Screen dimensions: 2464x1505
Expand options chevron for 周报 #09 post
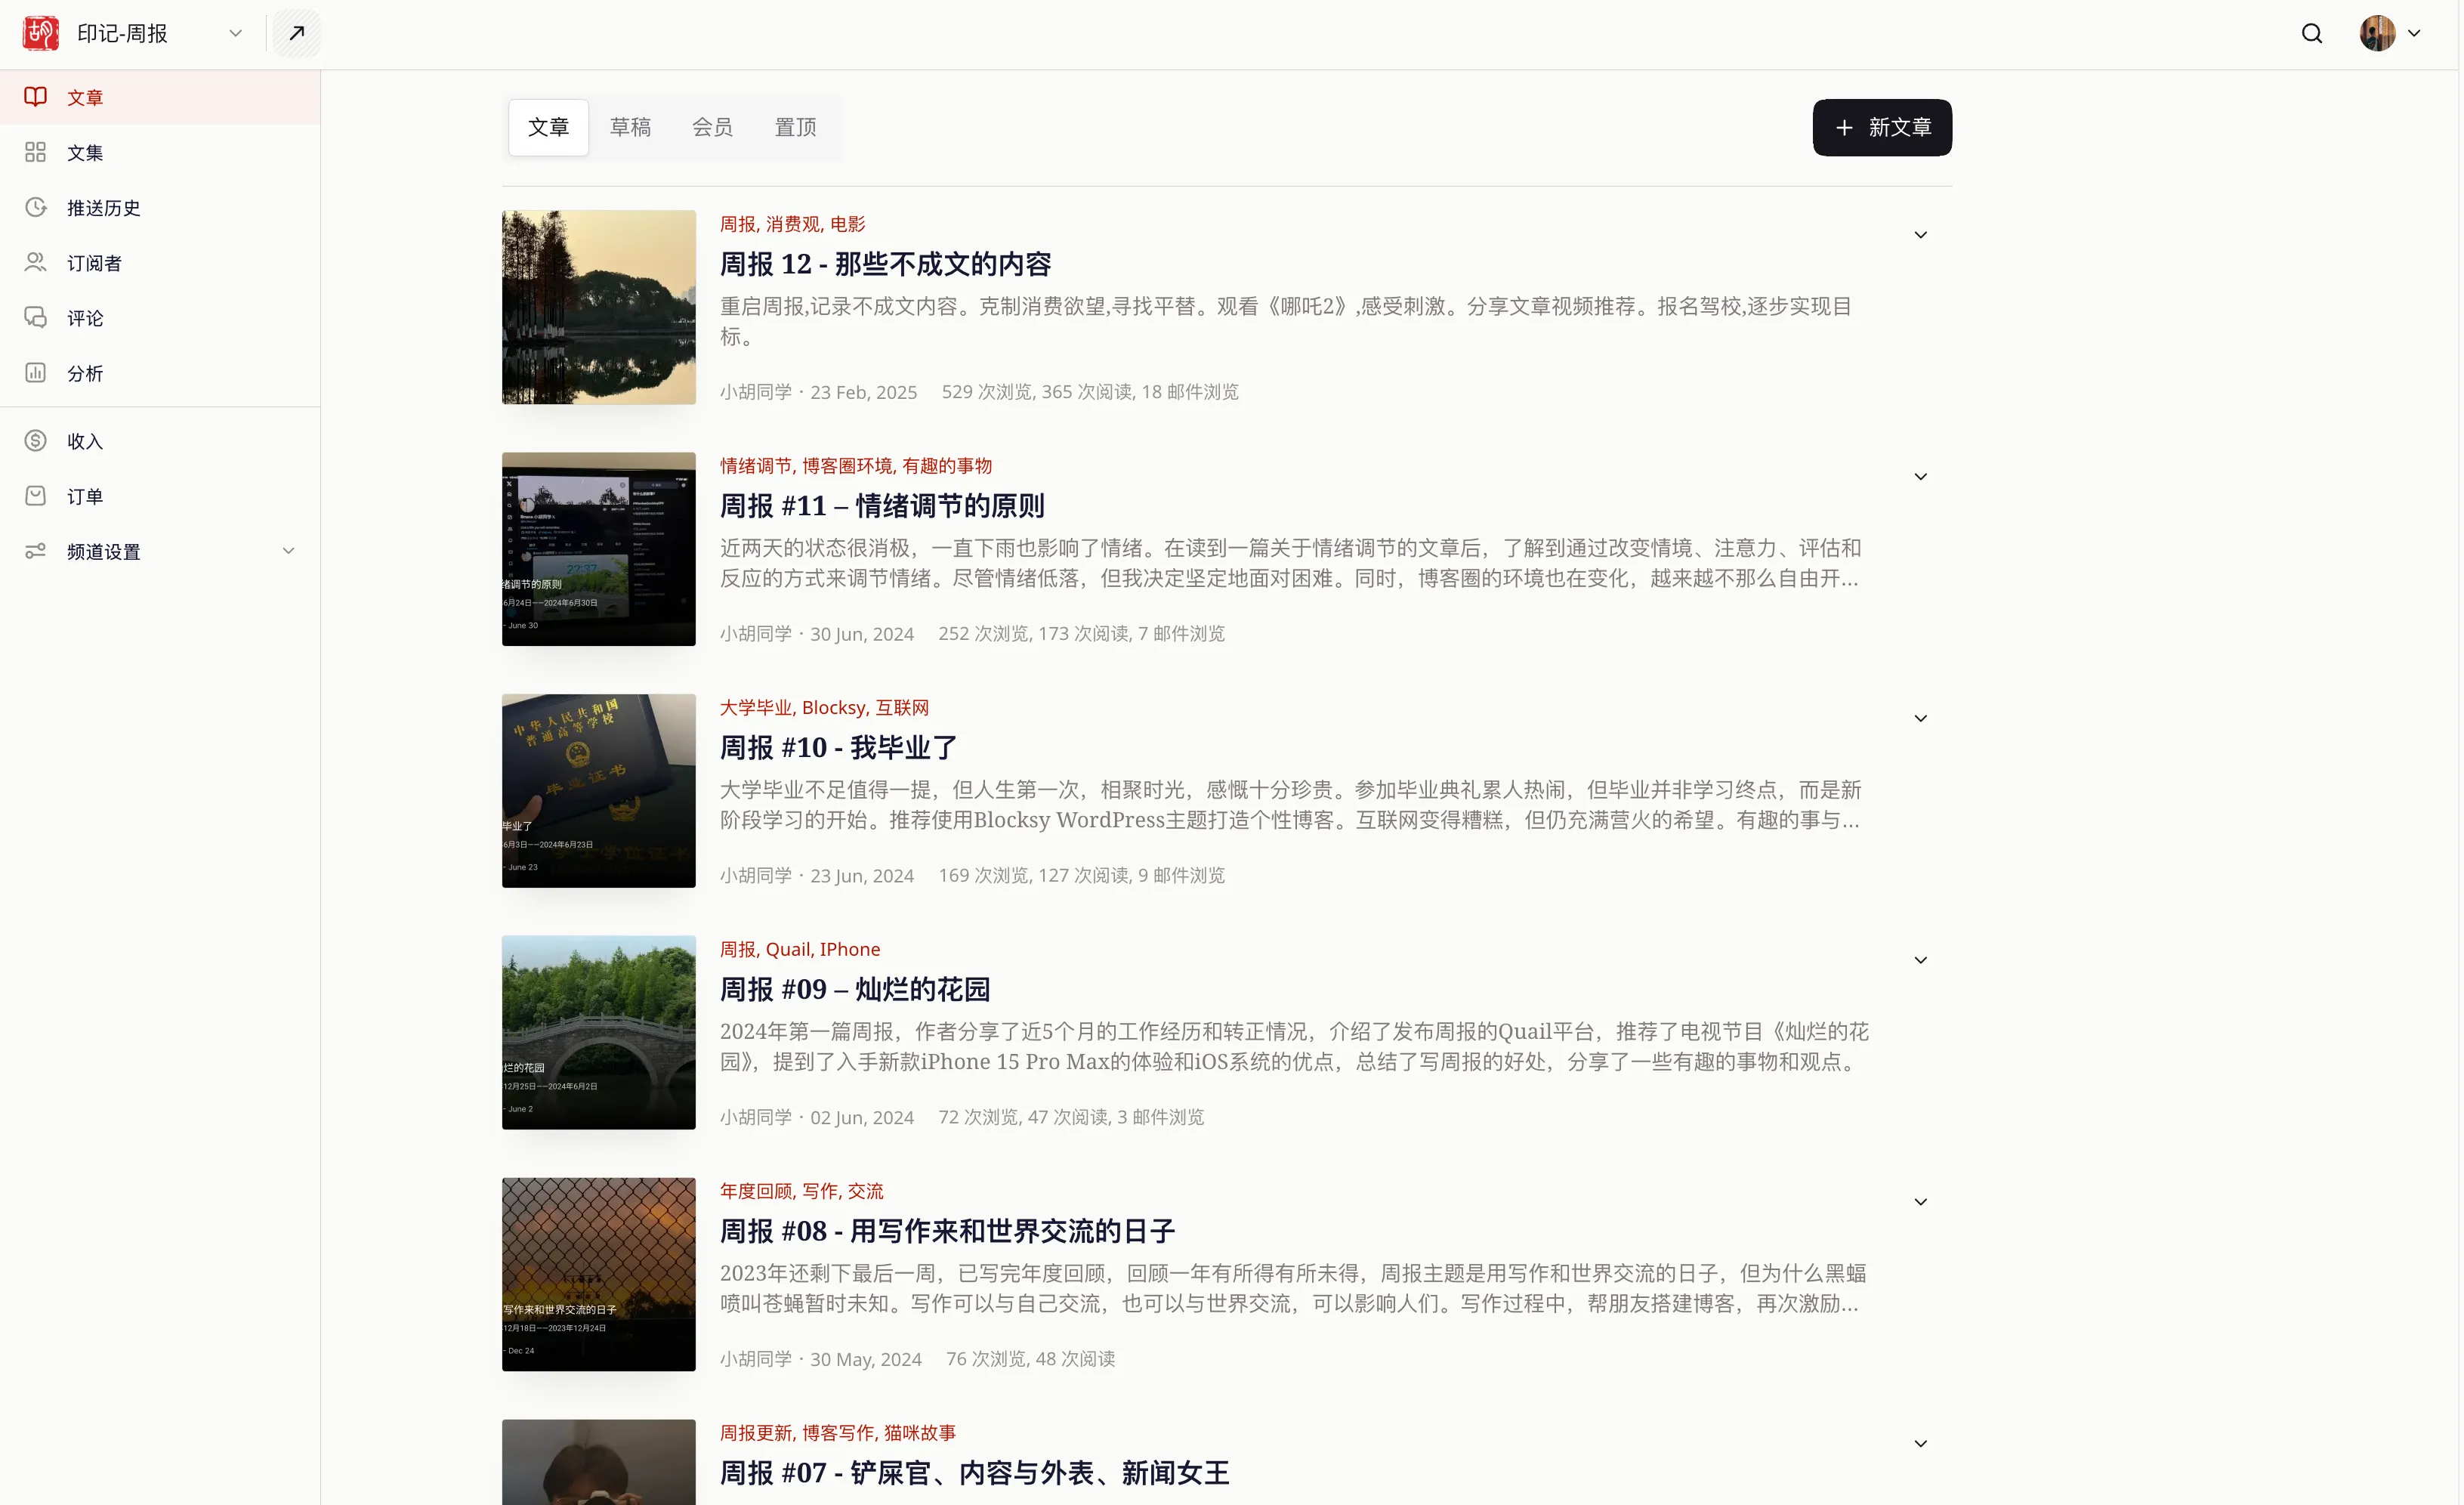coord(1920,961)
